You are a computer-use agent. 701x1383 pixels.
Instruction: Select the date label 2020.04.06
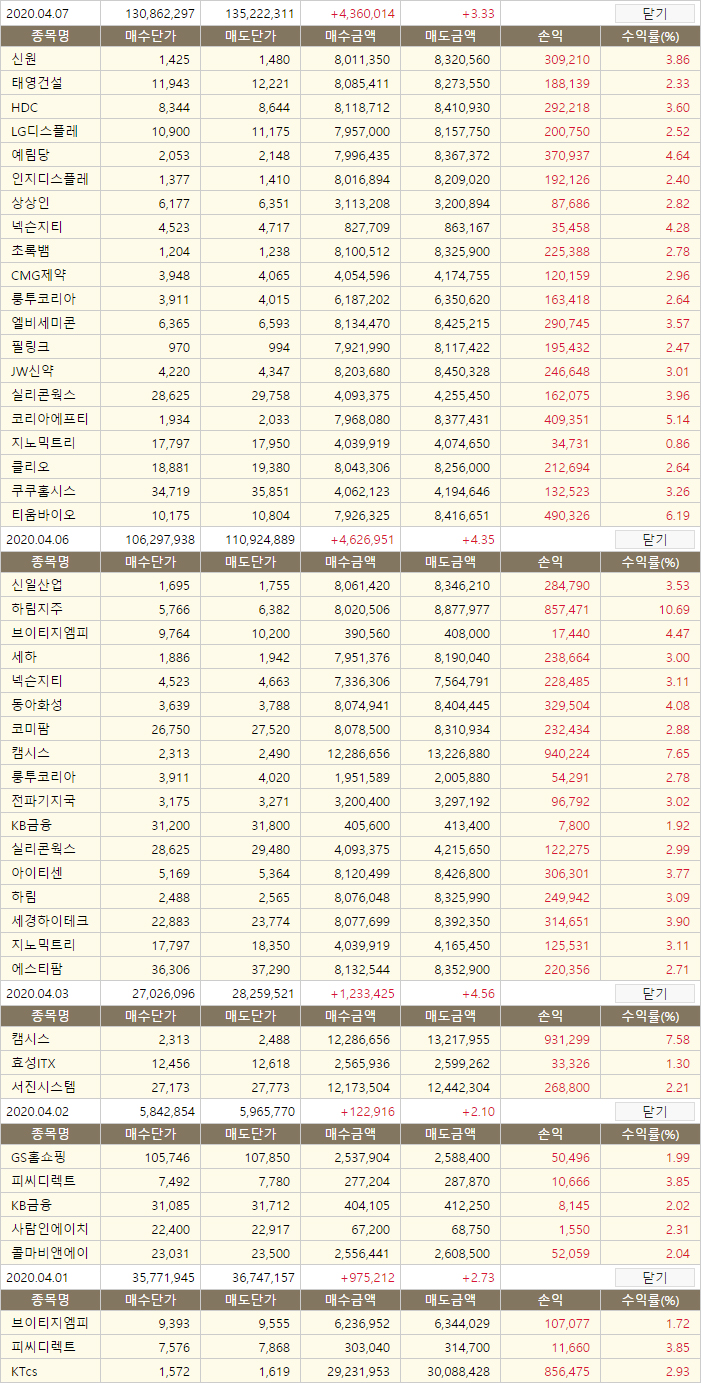(x=36, y=539)
